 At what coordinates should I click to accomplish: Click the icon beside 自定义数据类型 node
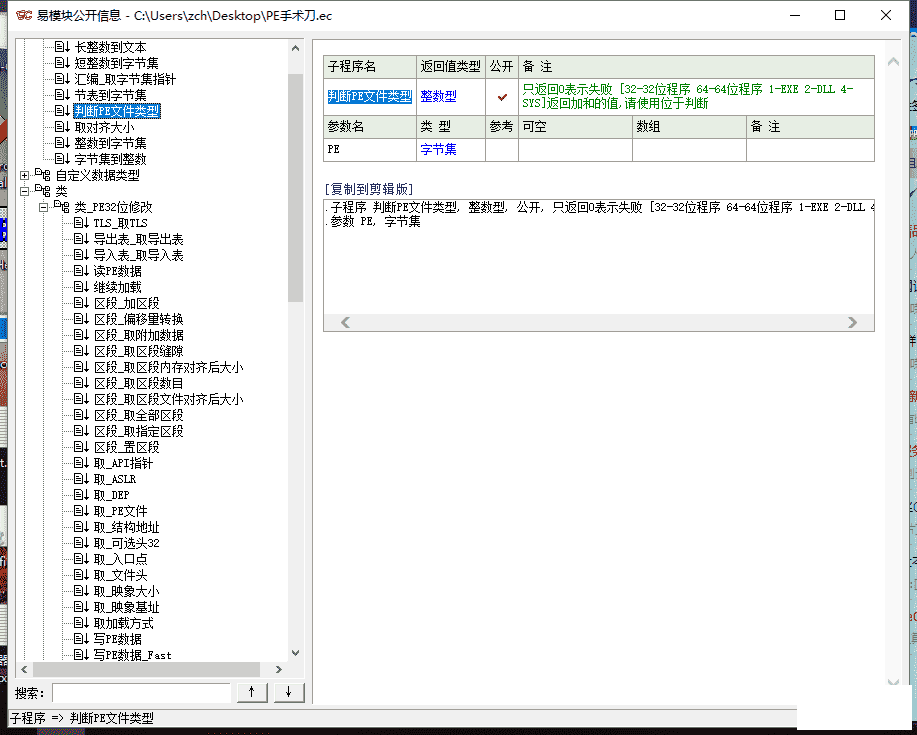pyautogui.click(x=43, y=175)
